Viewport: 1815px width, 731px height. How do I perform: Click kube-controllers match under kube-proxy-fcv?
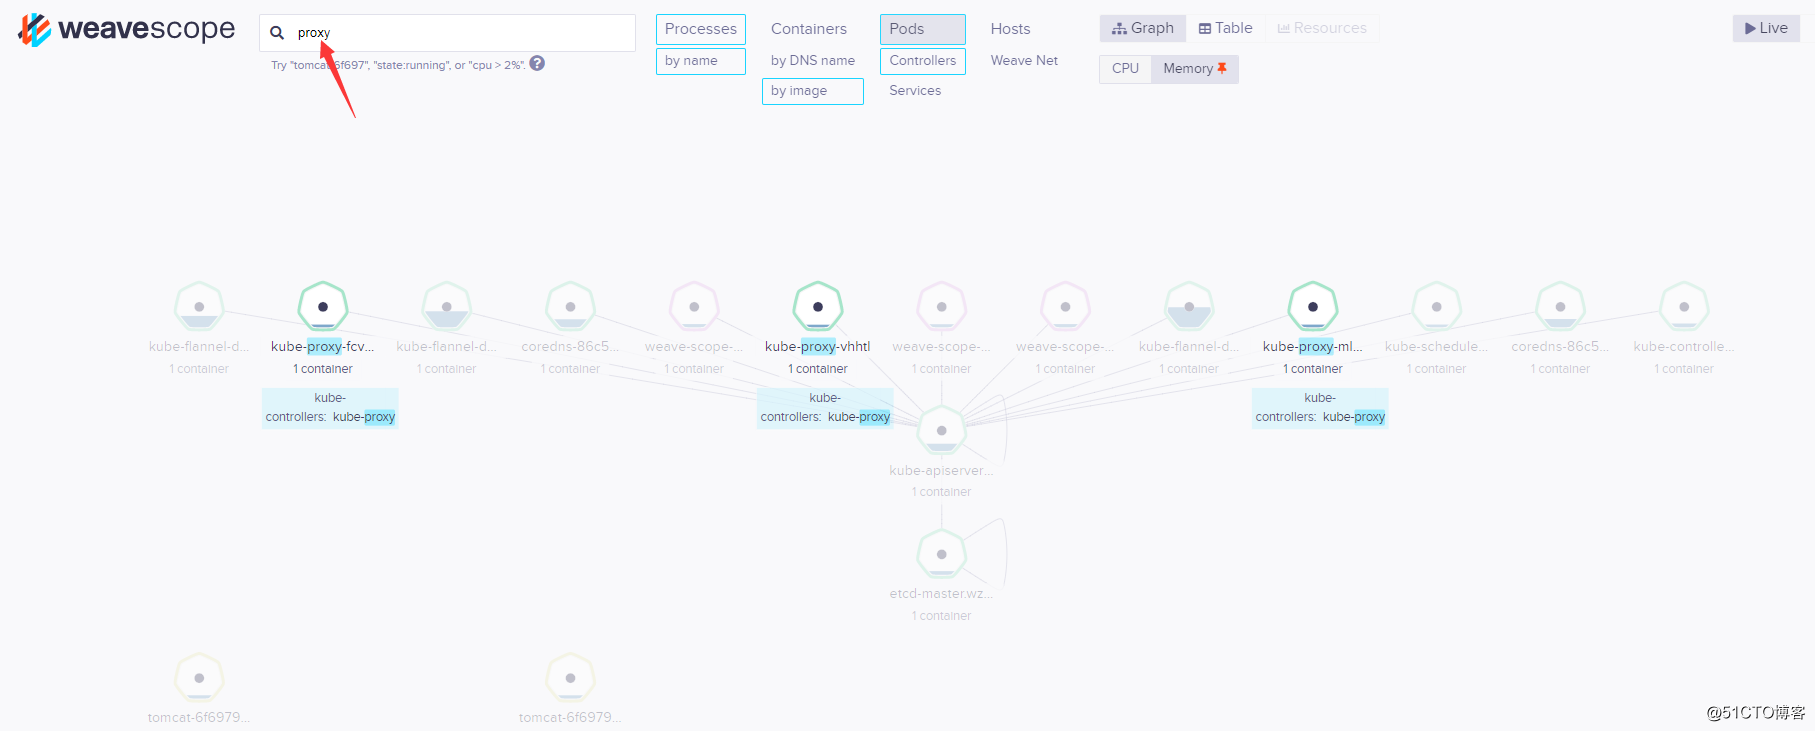click(x=330, y=408)
